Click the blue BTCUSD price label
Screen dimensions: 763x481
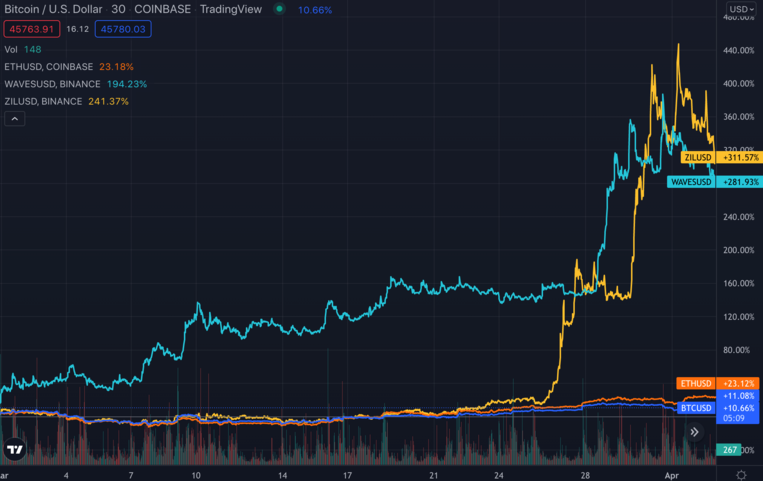click(696, 408)
